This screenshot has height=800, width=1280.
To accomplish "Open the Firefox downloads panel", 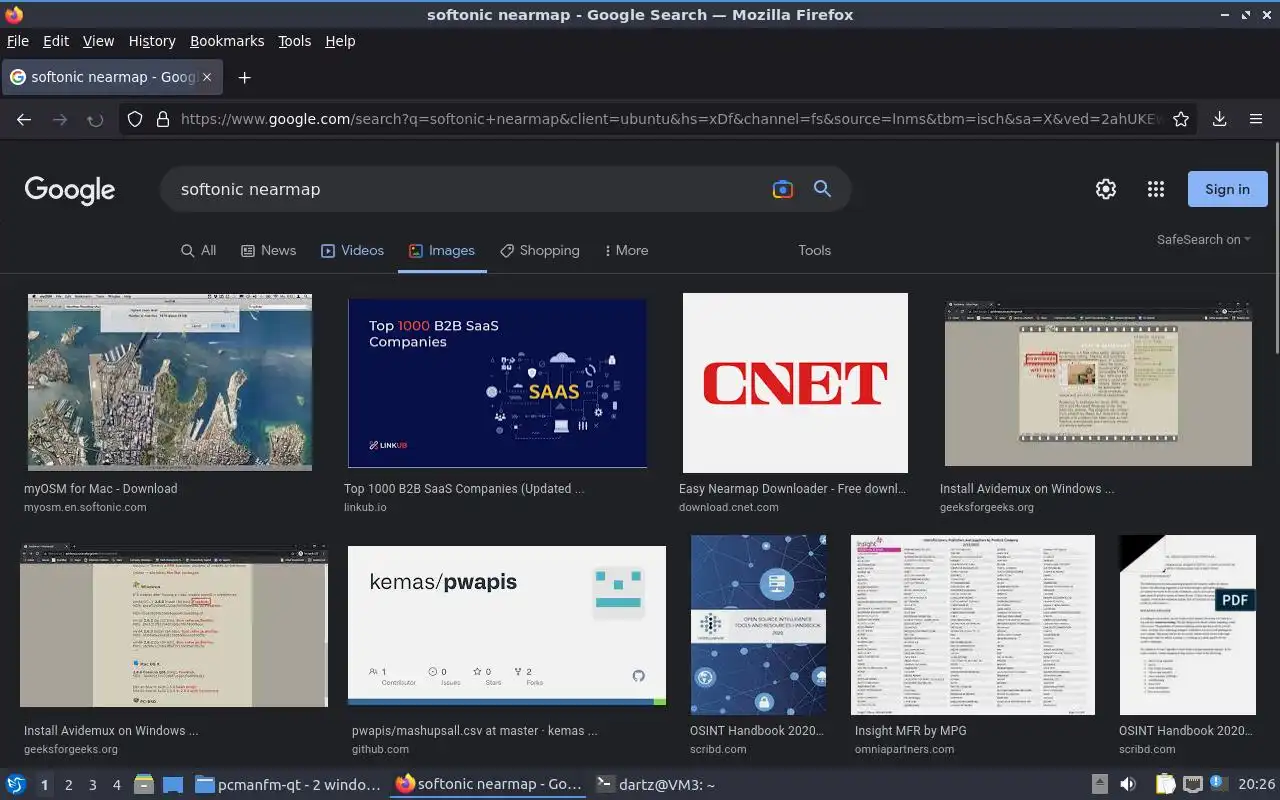I will [x=1219, y=119].
